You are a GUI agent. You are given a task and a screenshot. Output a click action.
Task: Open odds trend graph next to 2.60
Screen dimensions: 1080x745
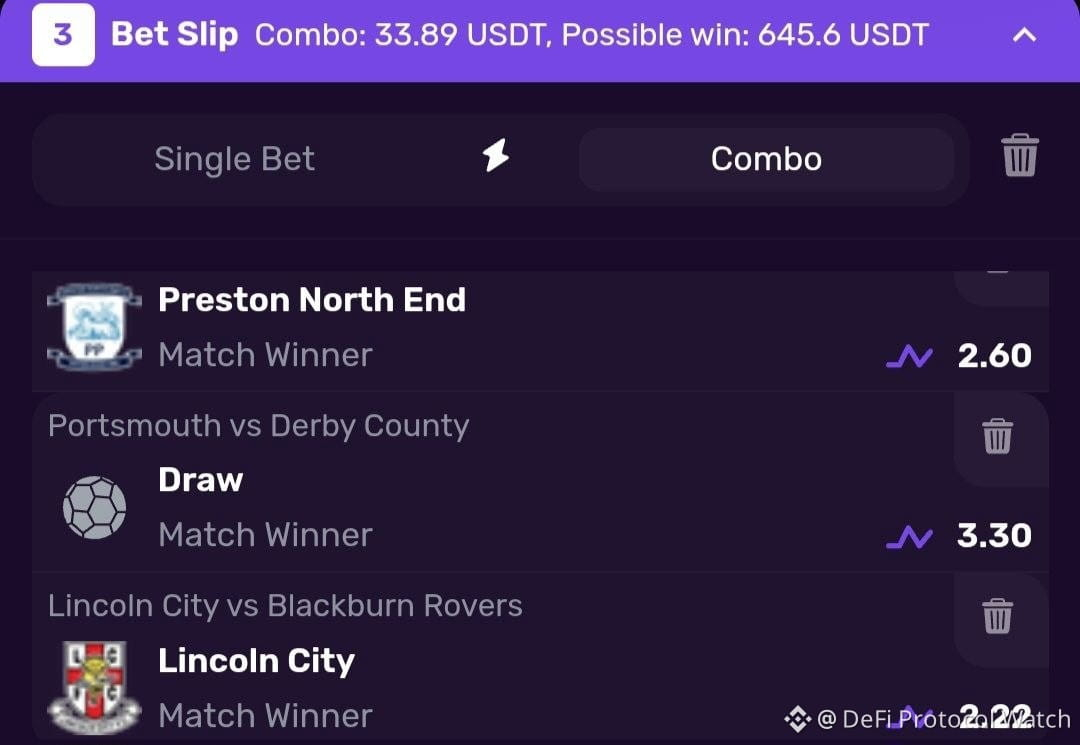[909, 356]
